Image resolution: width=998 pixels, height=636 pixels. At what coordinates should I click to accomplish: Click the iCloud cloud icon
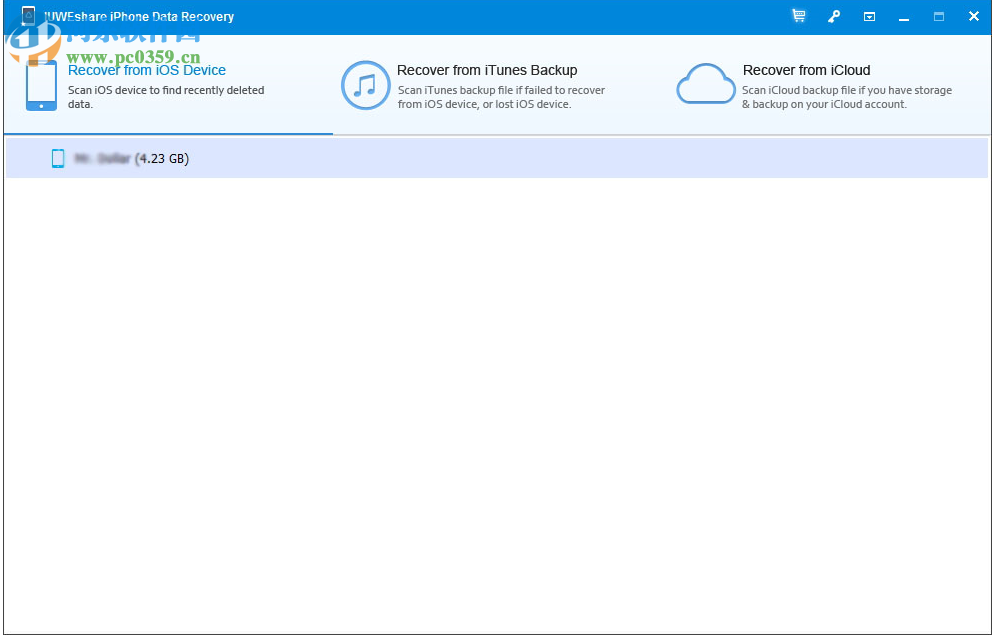706,85
